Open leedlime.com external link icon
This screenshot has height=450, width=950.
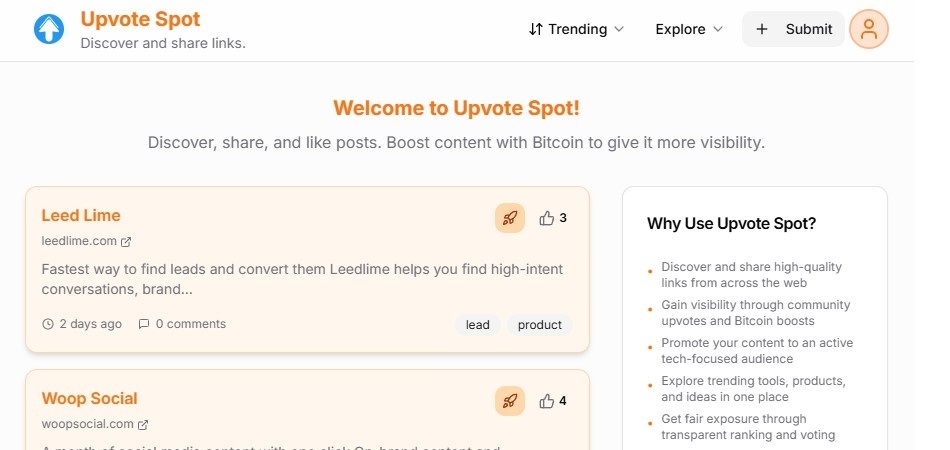[126, 241]
